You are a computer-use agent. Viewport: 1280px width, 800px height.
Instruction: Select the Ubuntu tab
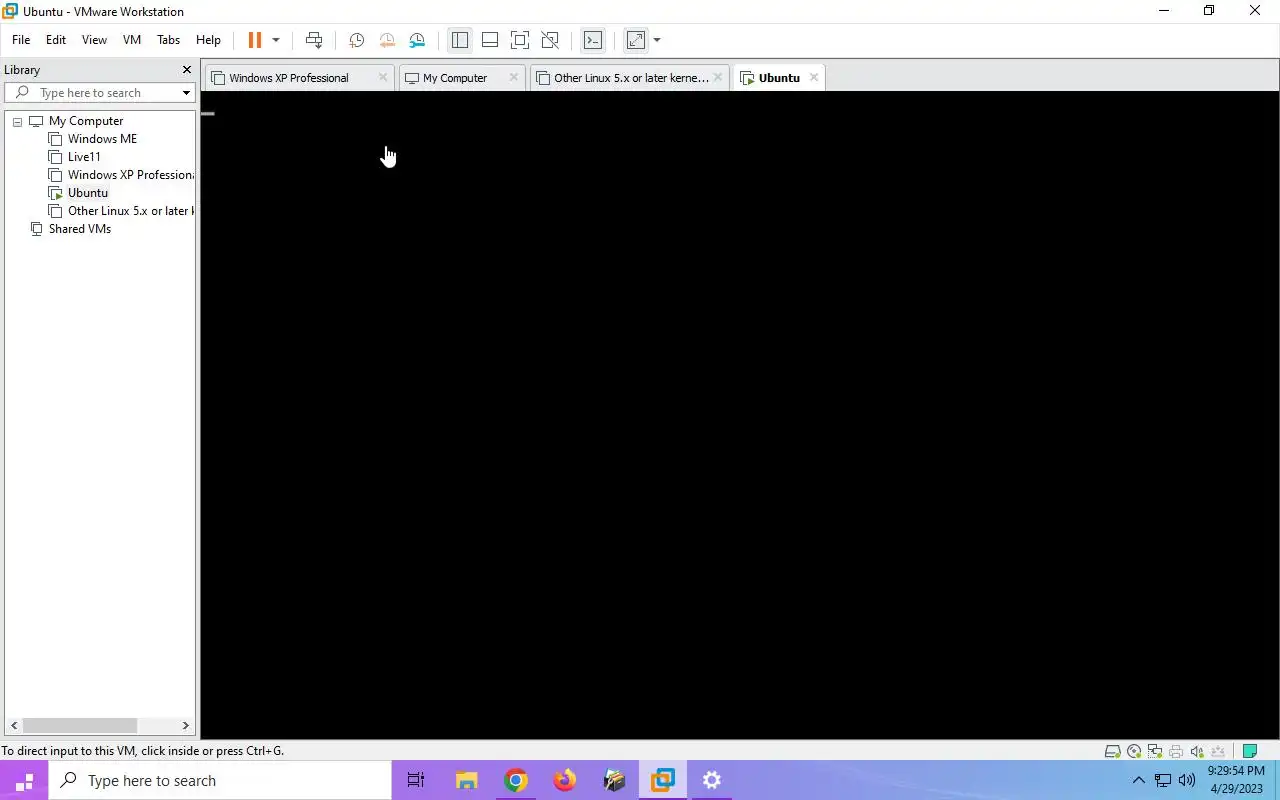(x=779, y=78)
